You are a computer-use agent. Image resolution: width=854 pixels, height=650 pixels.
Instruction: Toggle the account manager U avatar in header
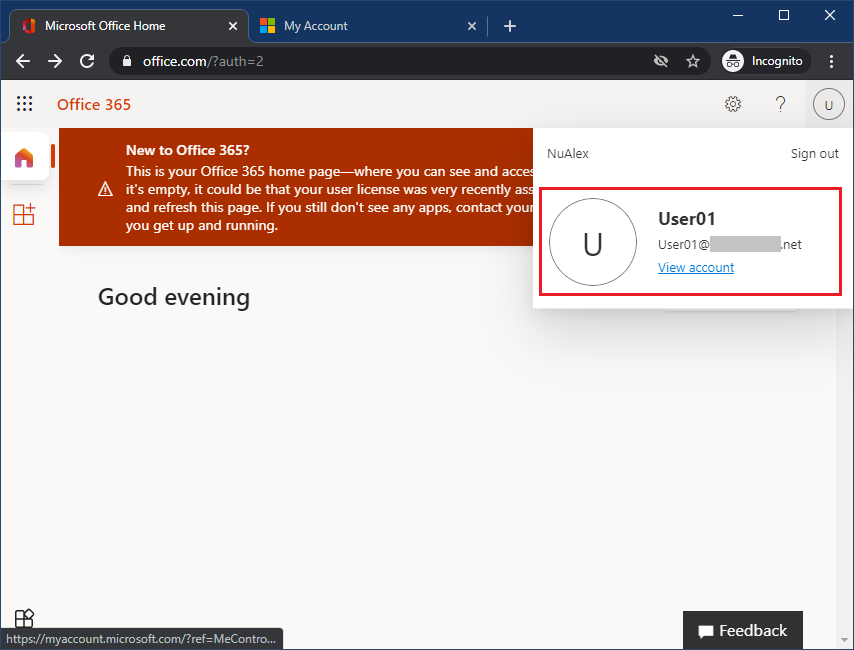coord(828,104)
